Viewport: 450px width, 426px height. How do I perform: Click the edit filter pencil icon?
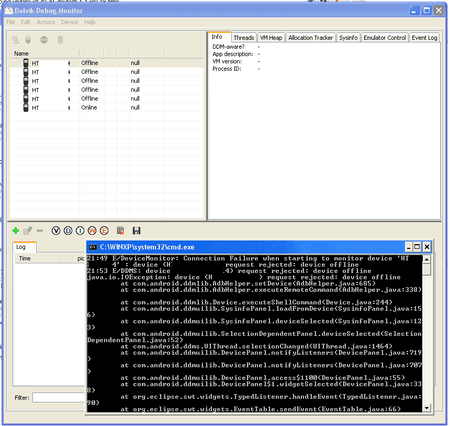tap(28, 231)
